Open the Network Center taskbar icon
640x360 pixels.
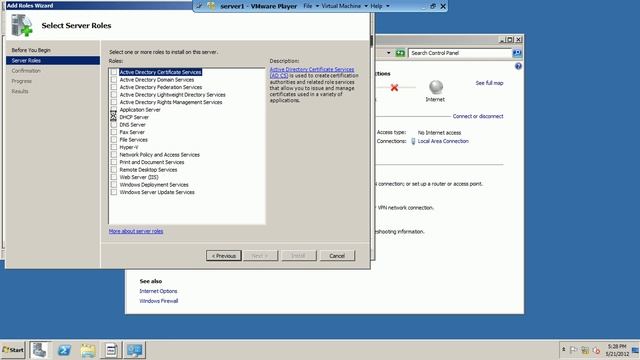point(135,350)
